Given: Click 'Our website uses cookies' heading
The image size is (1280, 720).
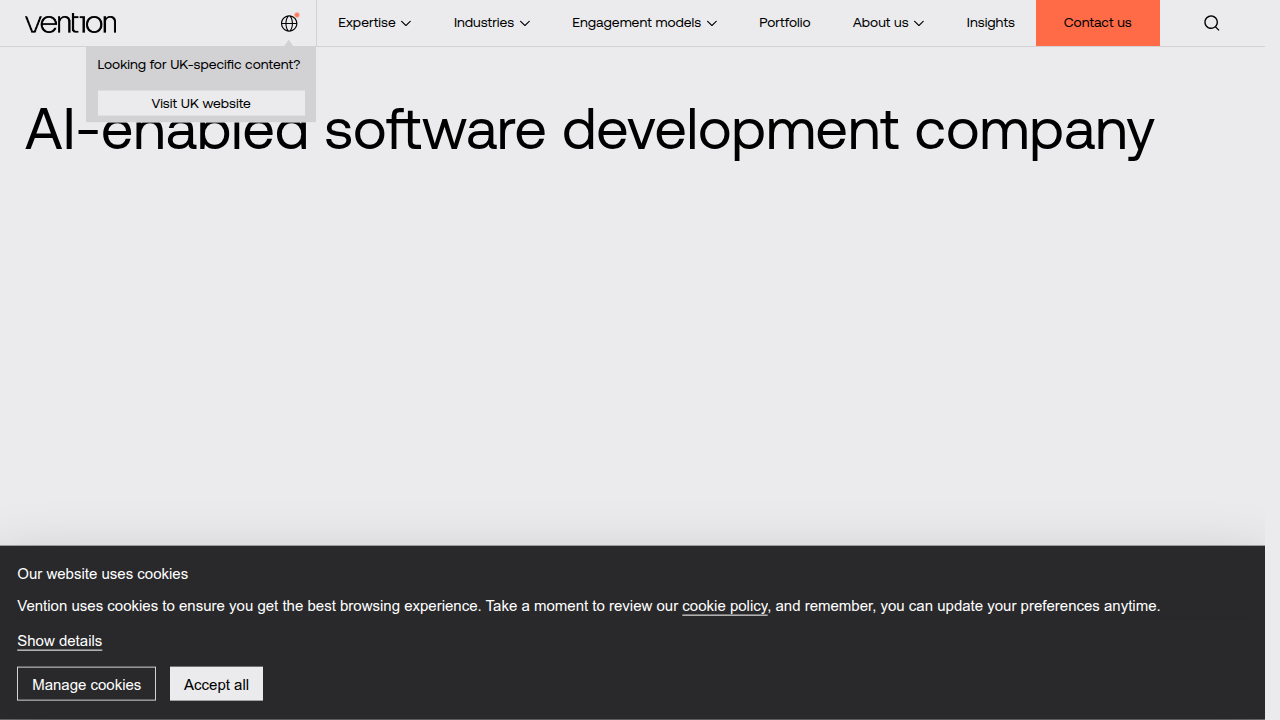Looking at the screenshot, I should (103, 574).
